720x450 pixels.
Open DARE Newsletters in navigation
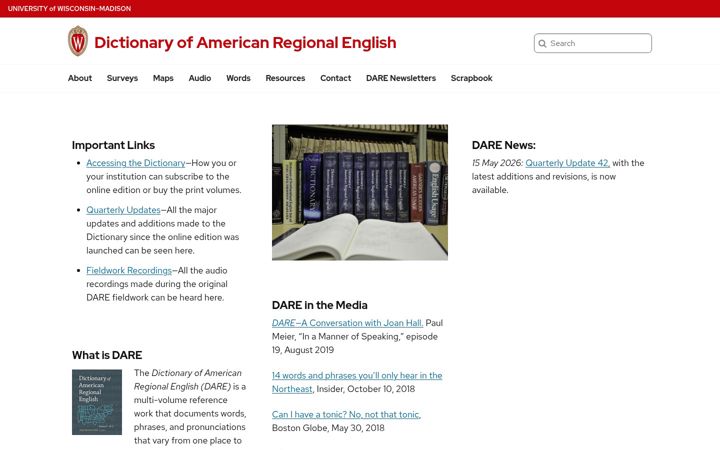click(x=401, y=78)
